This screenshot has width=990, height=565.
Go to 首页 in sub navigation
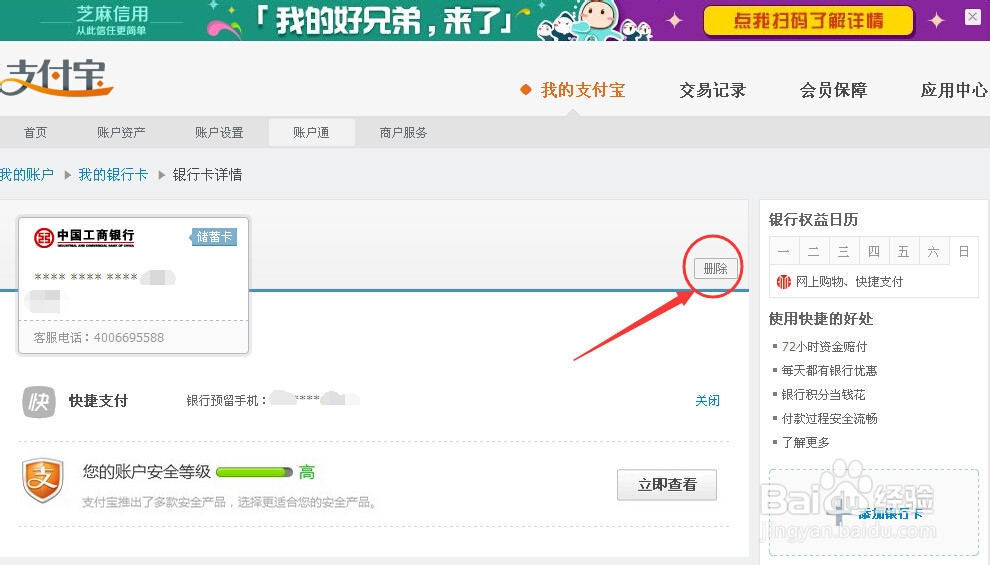pos(35,133)
